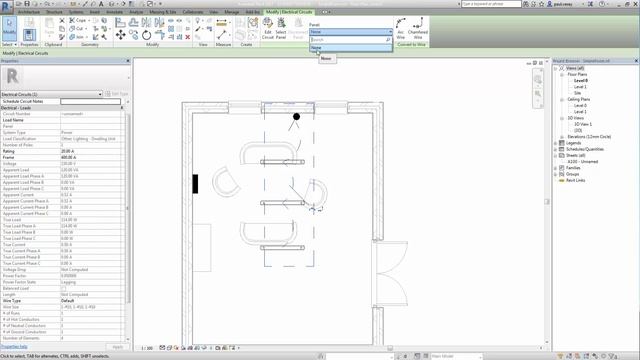Viewport: 640px width, 360px height.
Task: Click the zoom icon in navigation bar
Action: tap(538, 94)
